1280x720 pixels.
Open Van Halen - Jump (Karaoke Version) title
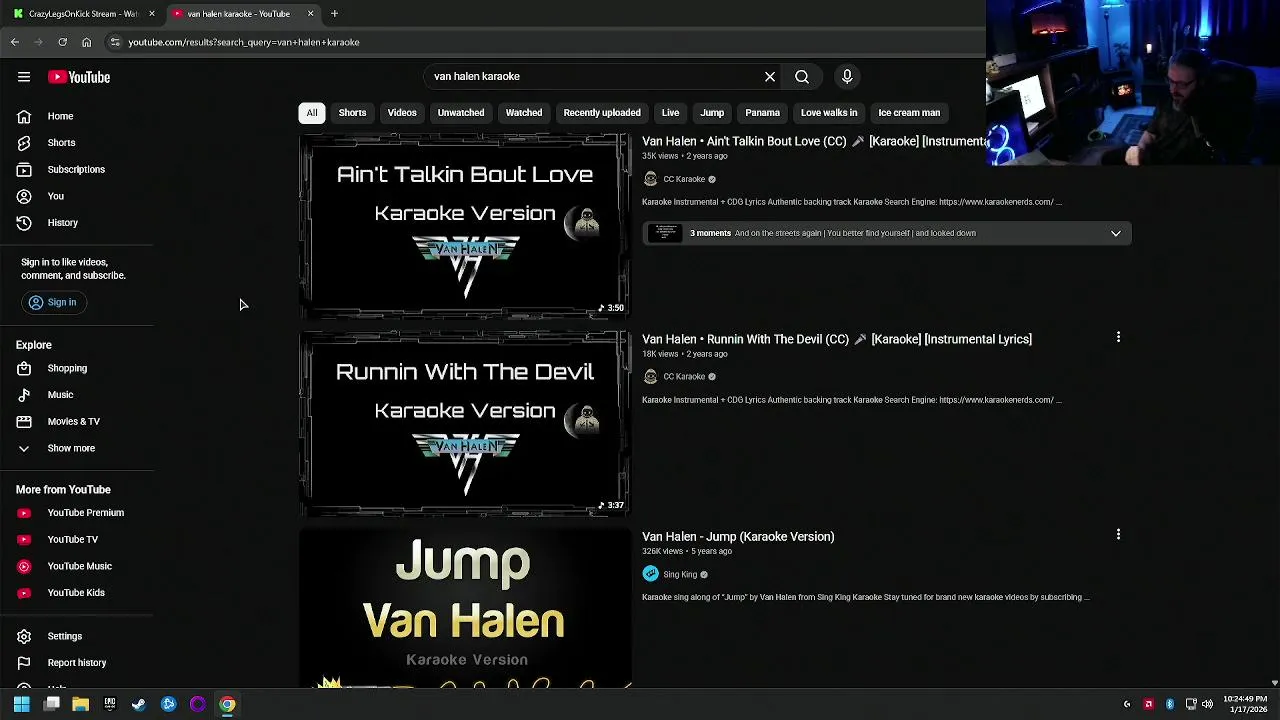coord(738,537)
